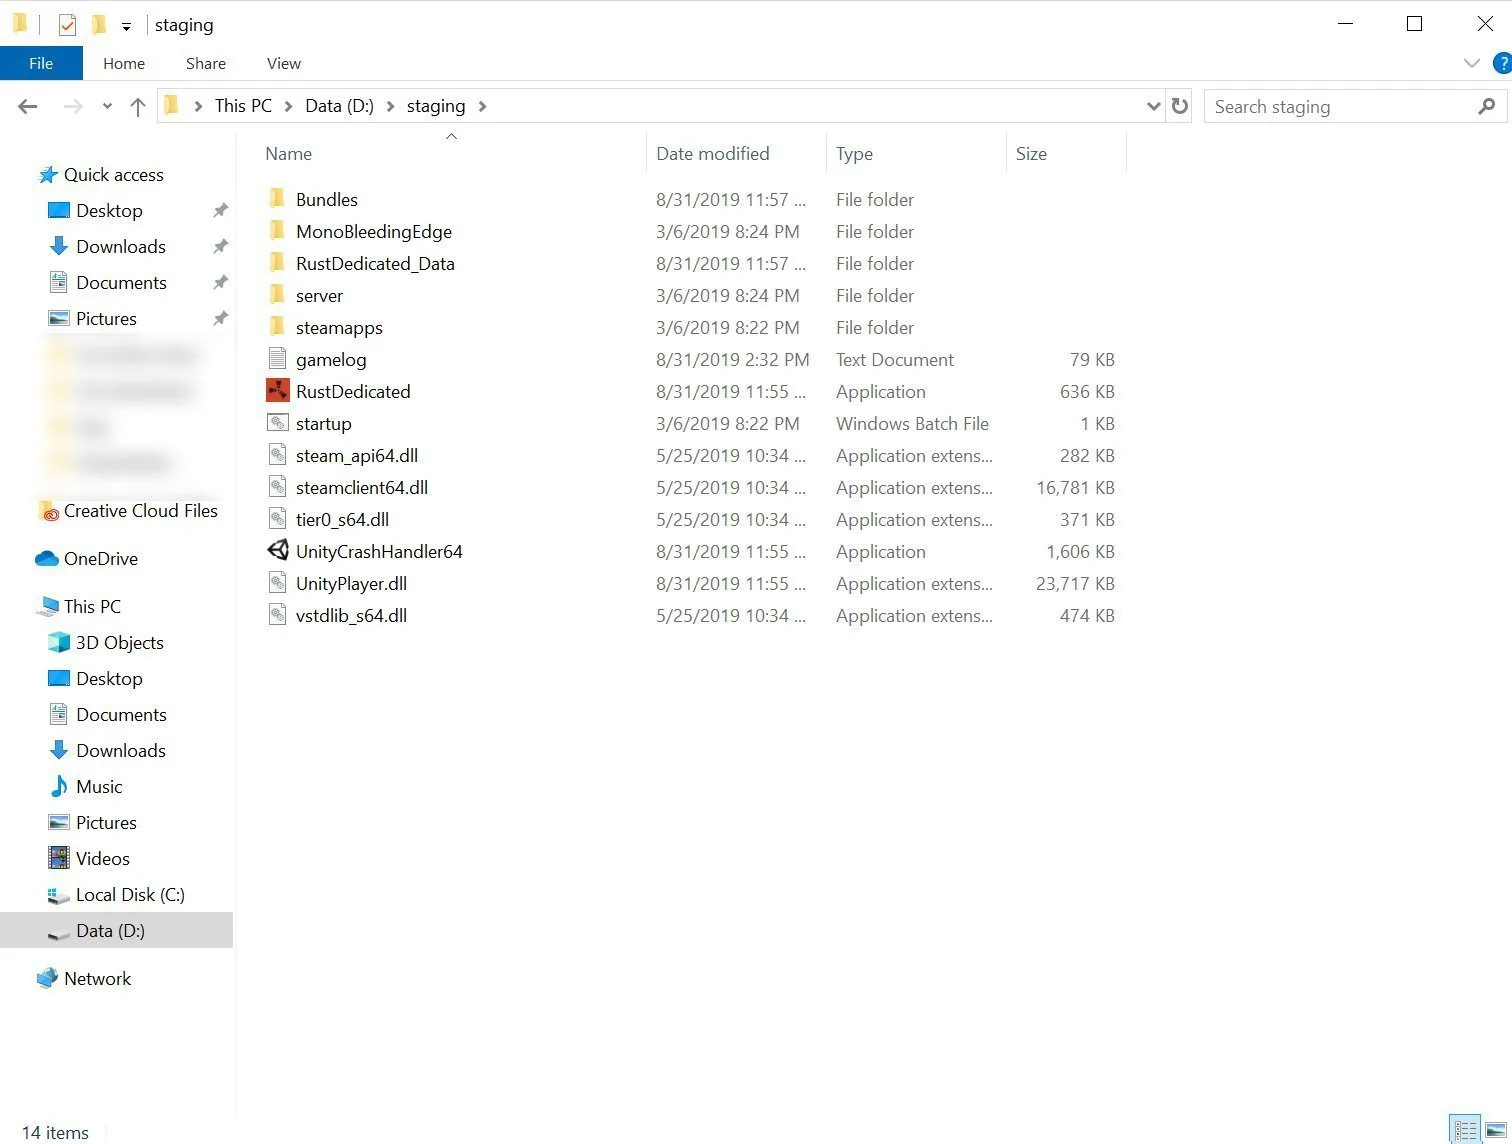Select the server folder icon
Viewport: 1512px width, 1144px height.
pyautogui.click(x=277, y=295)
